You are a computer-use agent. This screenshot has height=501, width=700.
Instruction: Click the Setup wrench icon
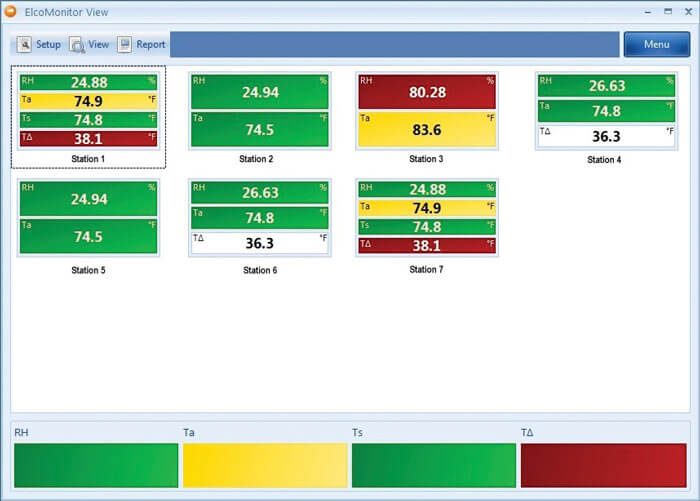(24, 45)
